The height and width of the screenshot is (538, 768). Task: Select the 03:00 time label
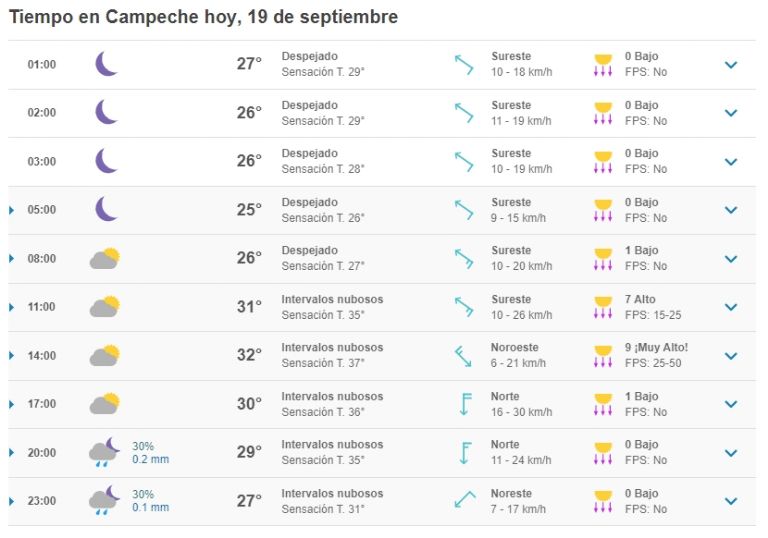tap(42, 161)
